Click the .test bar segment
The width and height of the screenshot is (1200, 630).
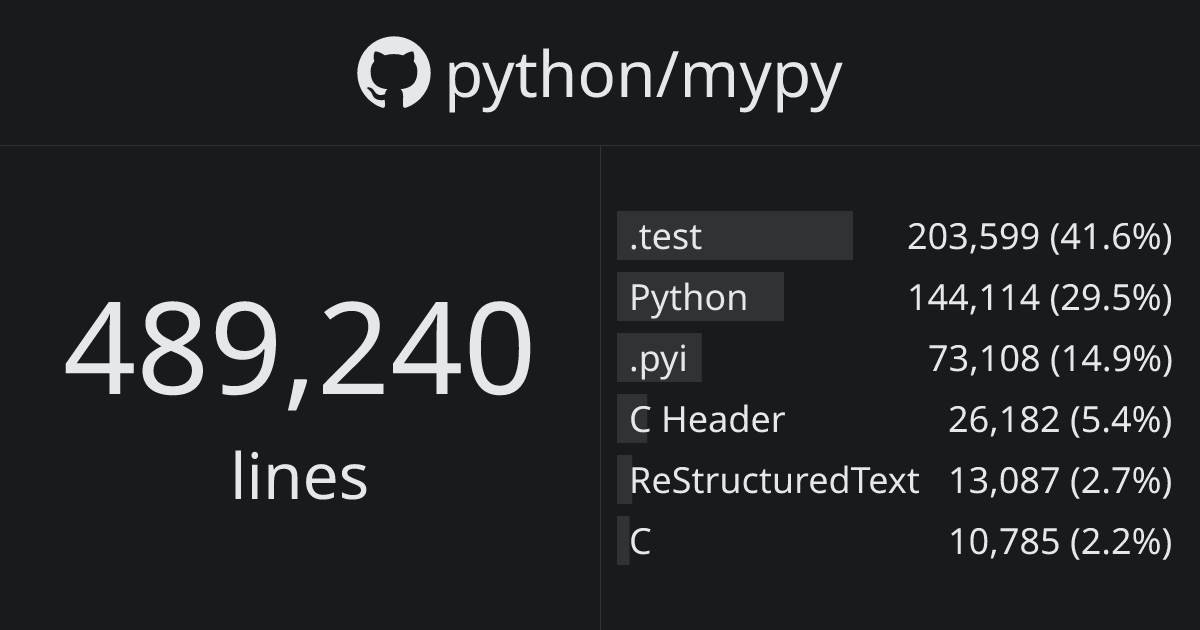(790, 236)
